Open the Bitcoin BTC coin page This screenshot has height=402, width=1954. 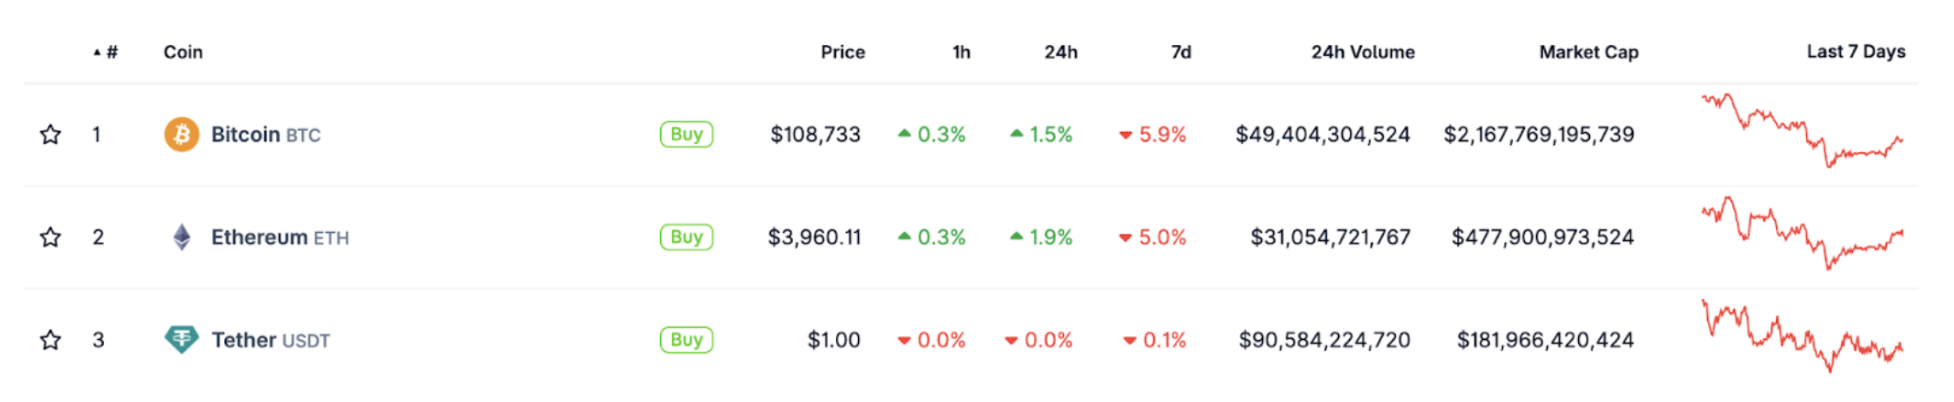tap(265, 134)
